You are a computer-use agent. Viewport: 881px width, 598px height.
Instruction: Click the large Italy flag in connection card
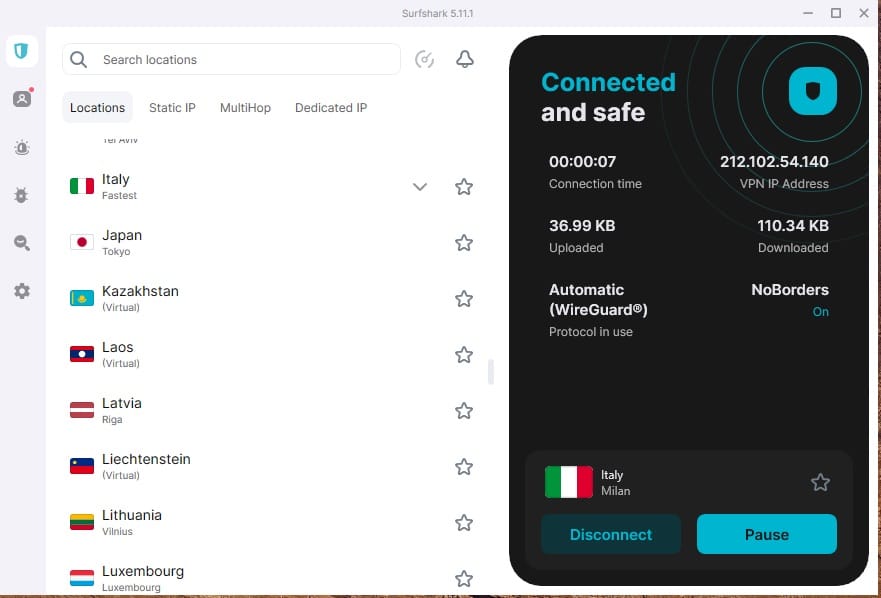point(569,482)
